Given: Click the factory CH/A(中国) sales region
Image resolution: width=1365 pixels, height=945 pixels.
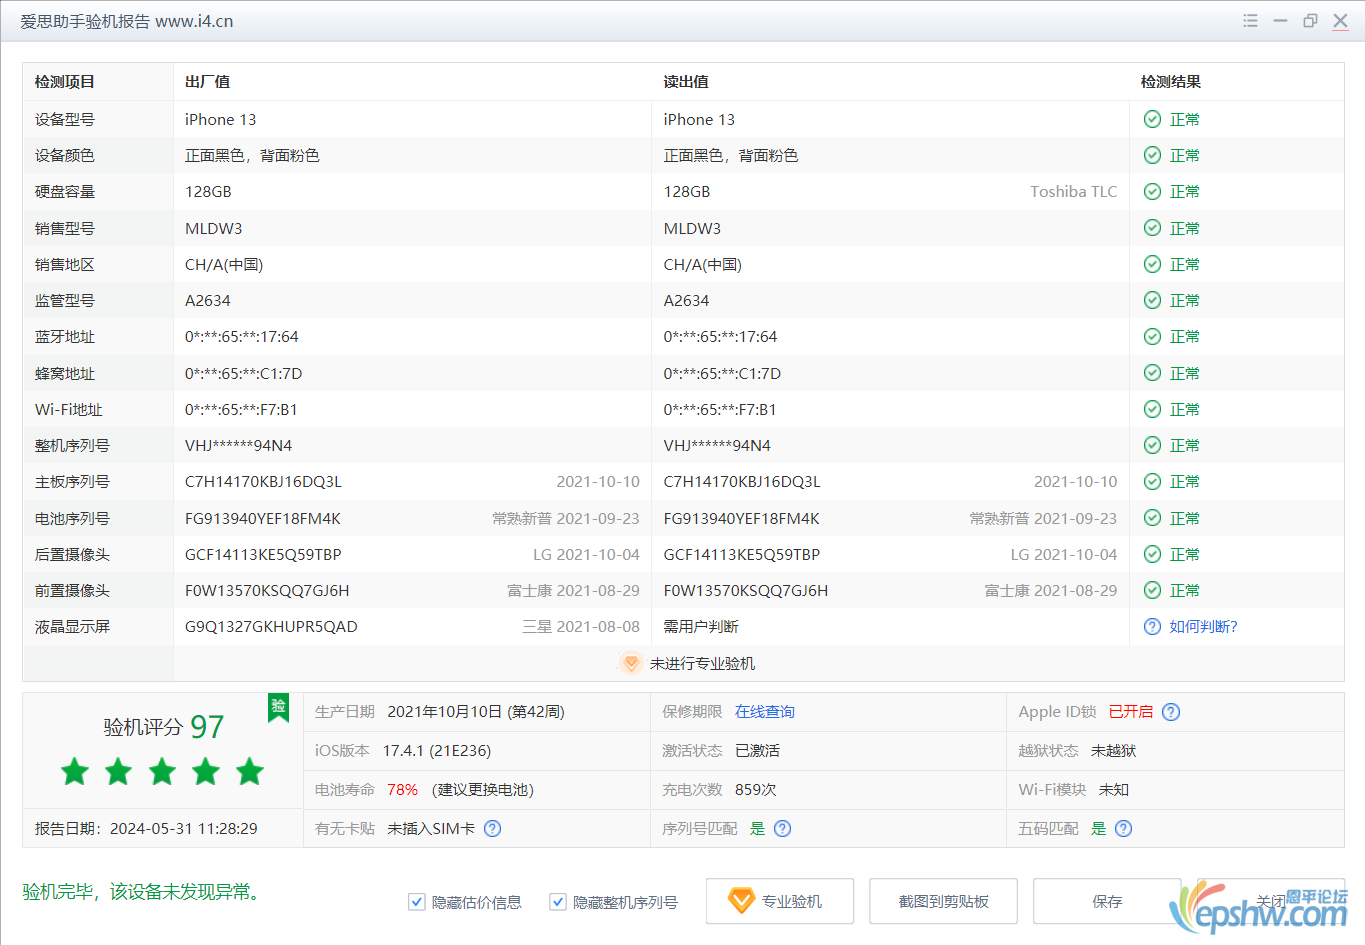Looking at the screenshot, I should (224, 264).
